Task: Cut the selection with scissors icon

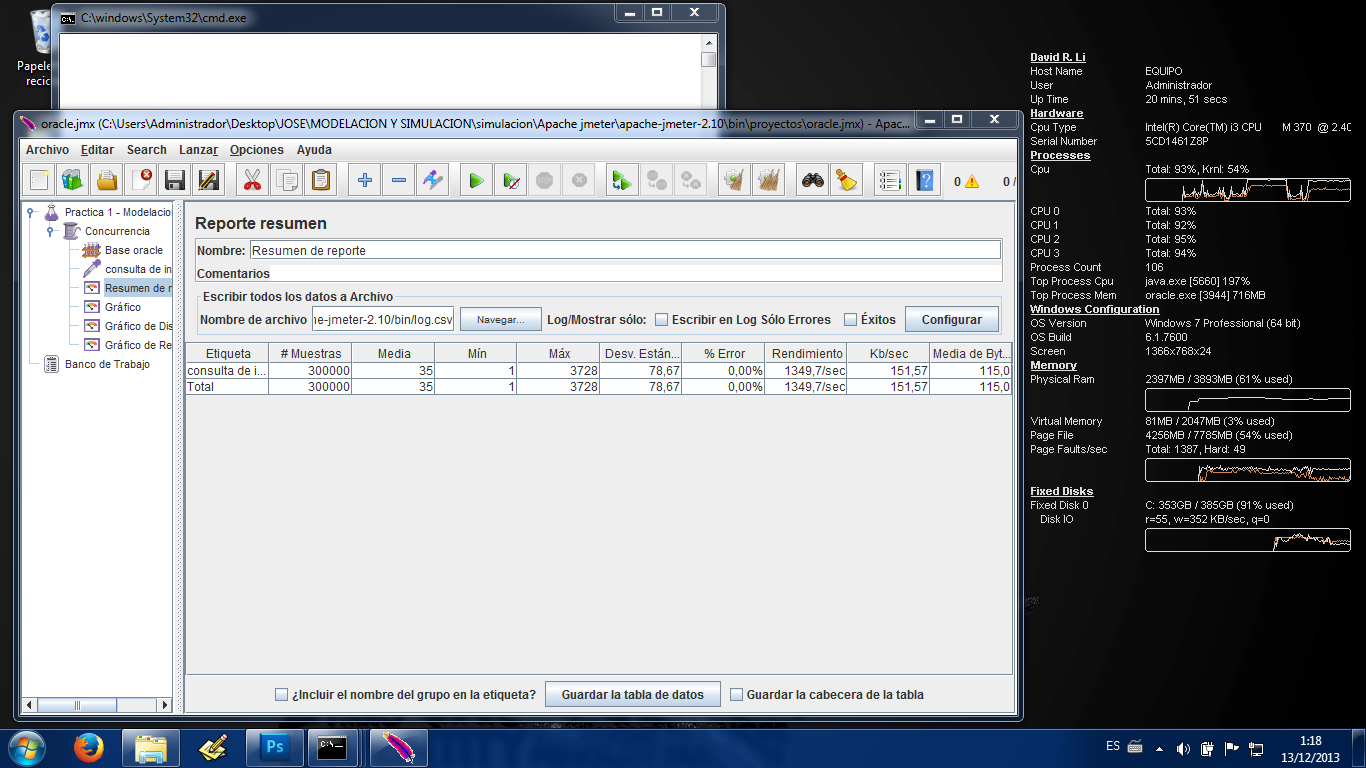Action: coord(252,180)
